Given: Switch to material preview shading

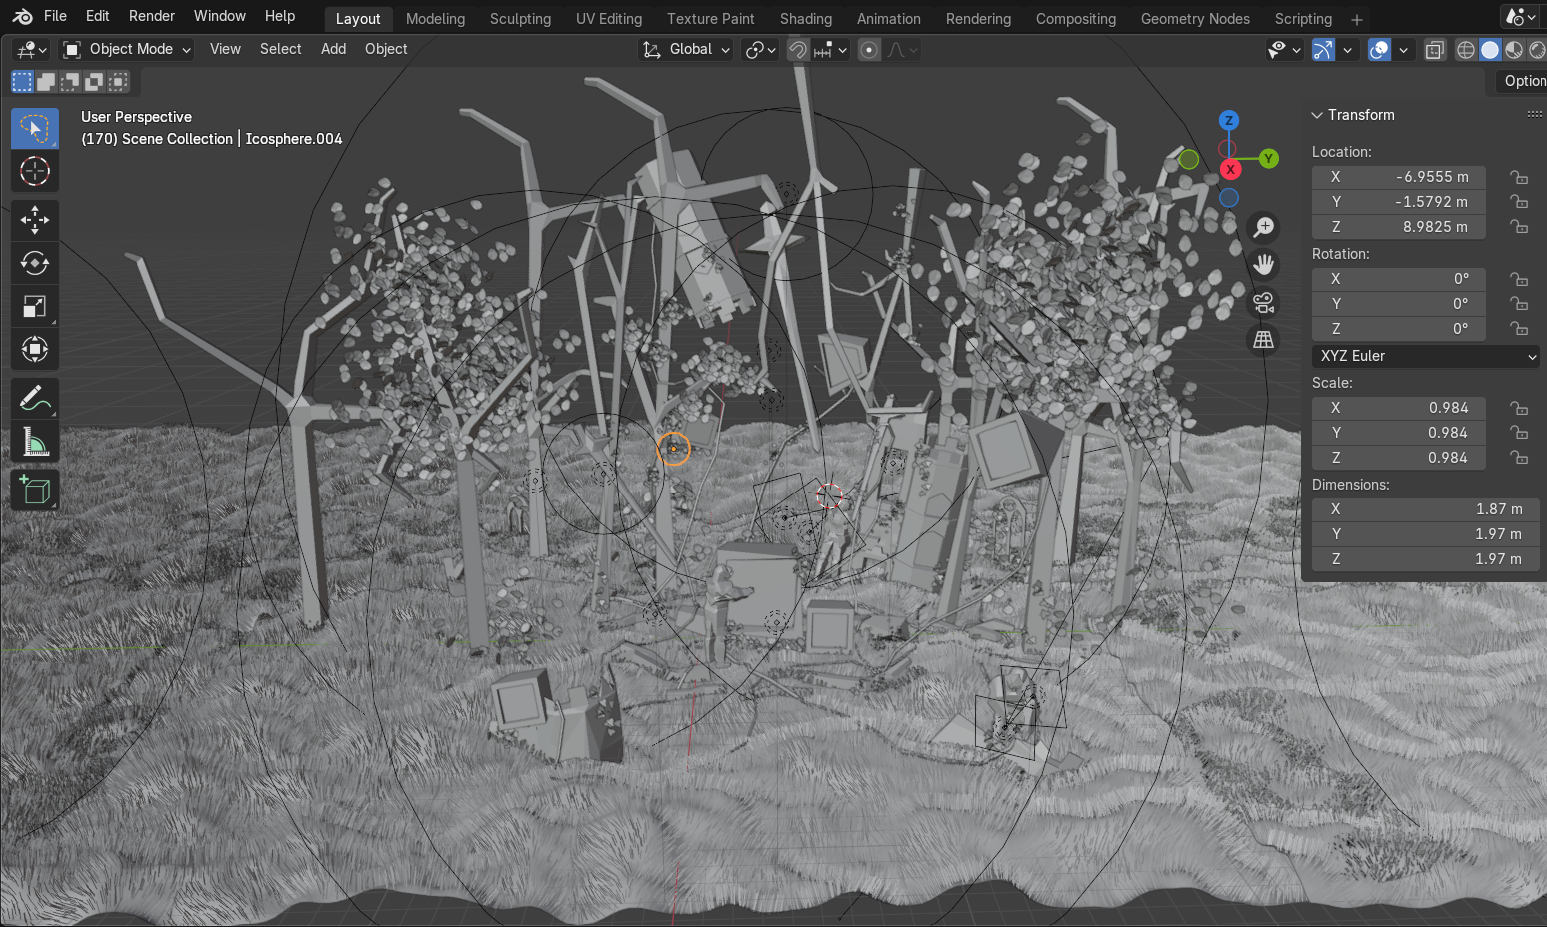Looking at the screenshot, I should point(1513,50).
